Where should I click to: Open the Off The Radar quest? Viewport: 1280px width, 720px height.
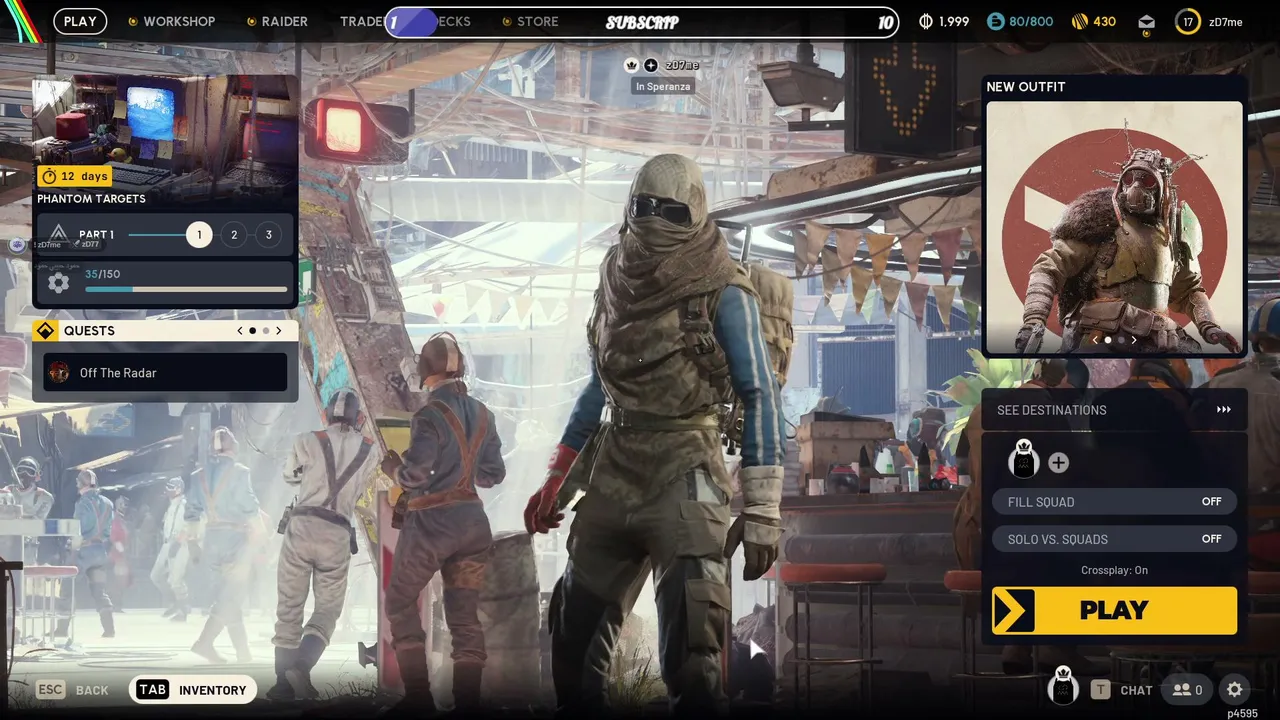pos(165,373)
